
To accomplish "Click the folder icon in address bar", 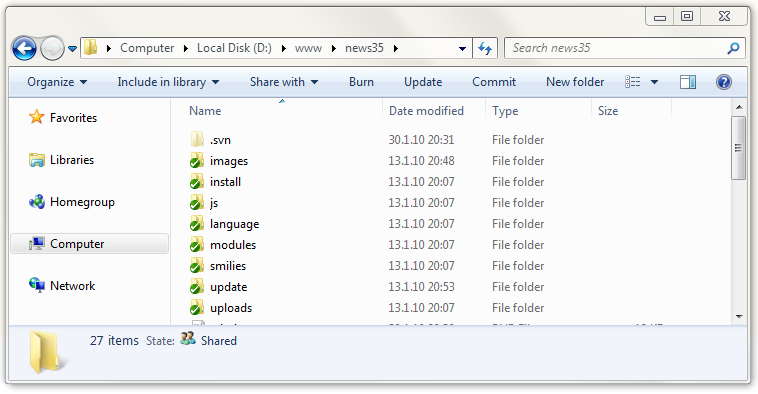I will [90, 48].
